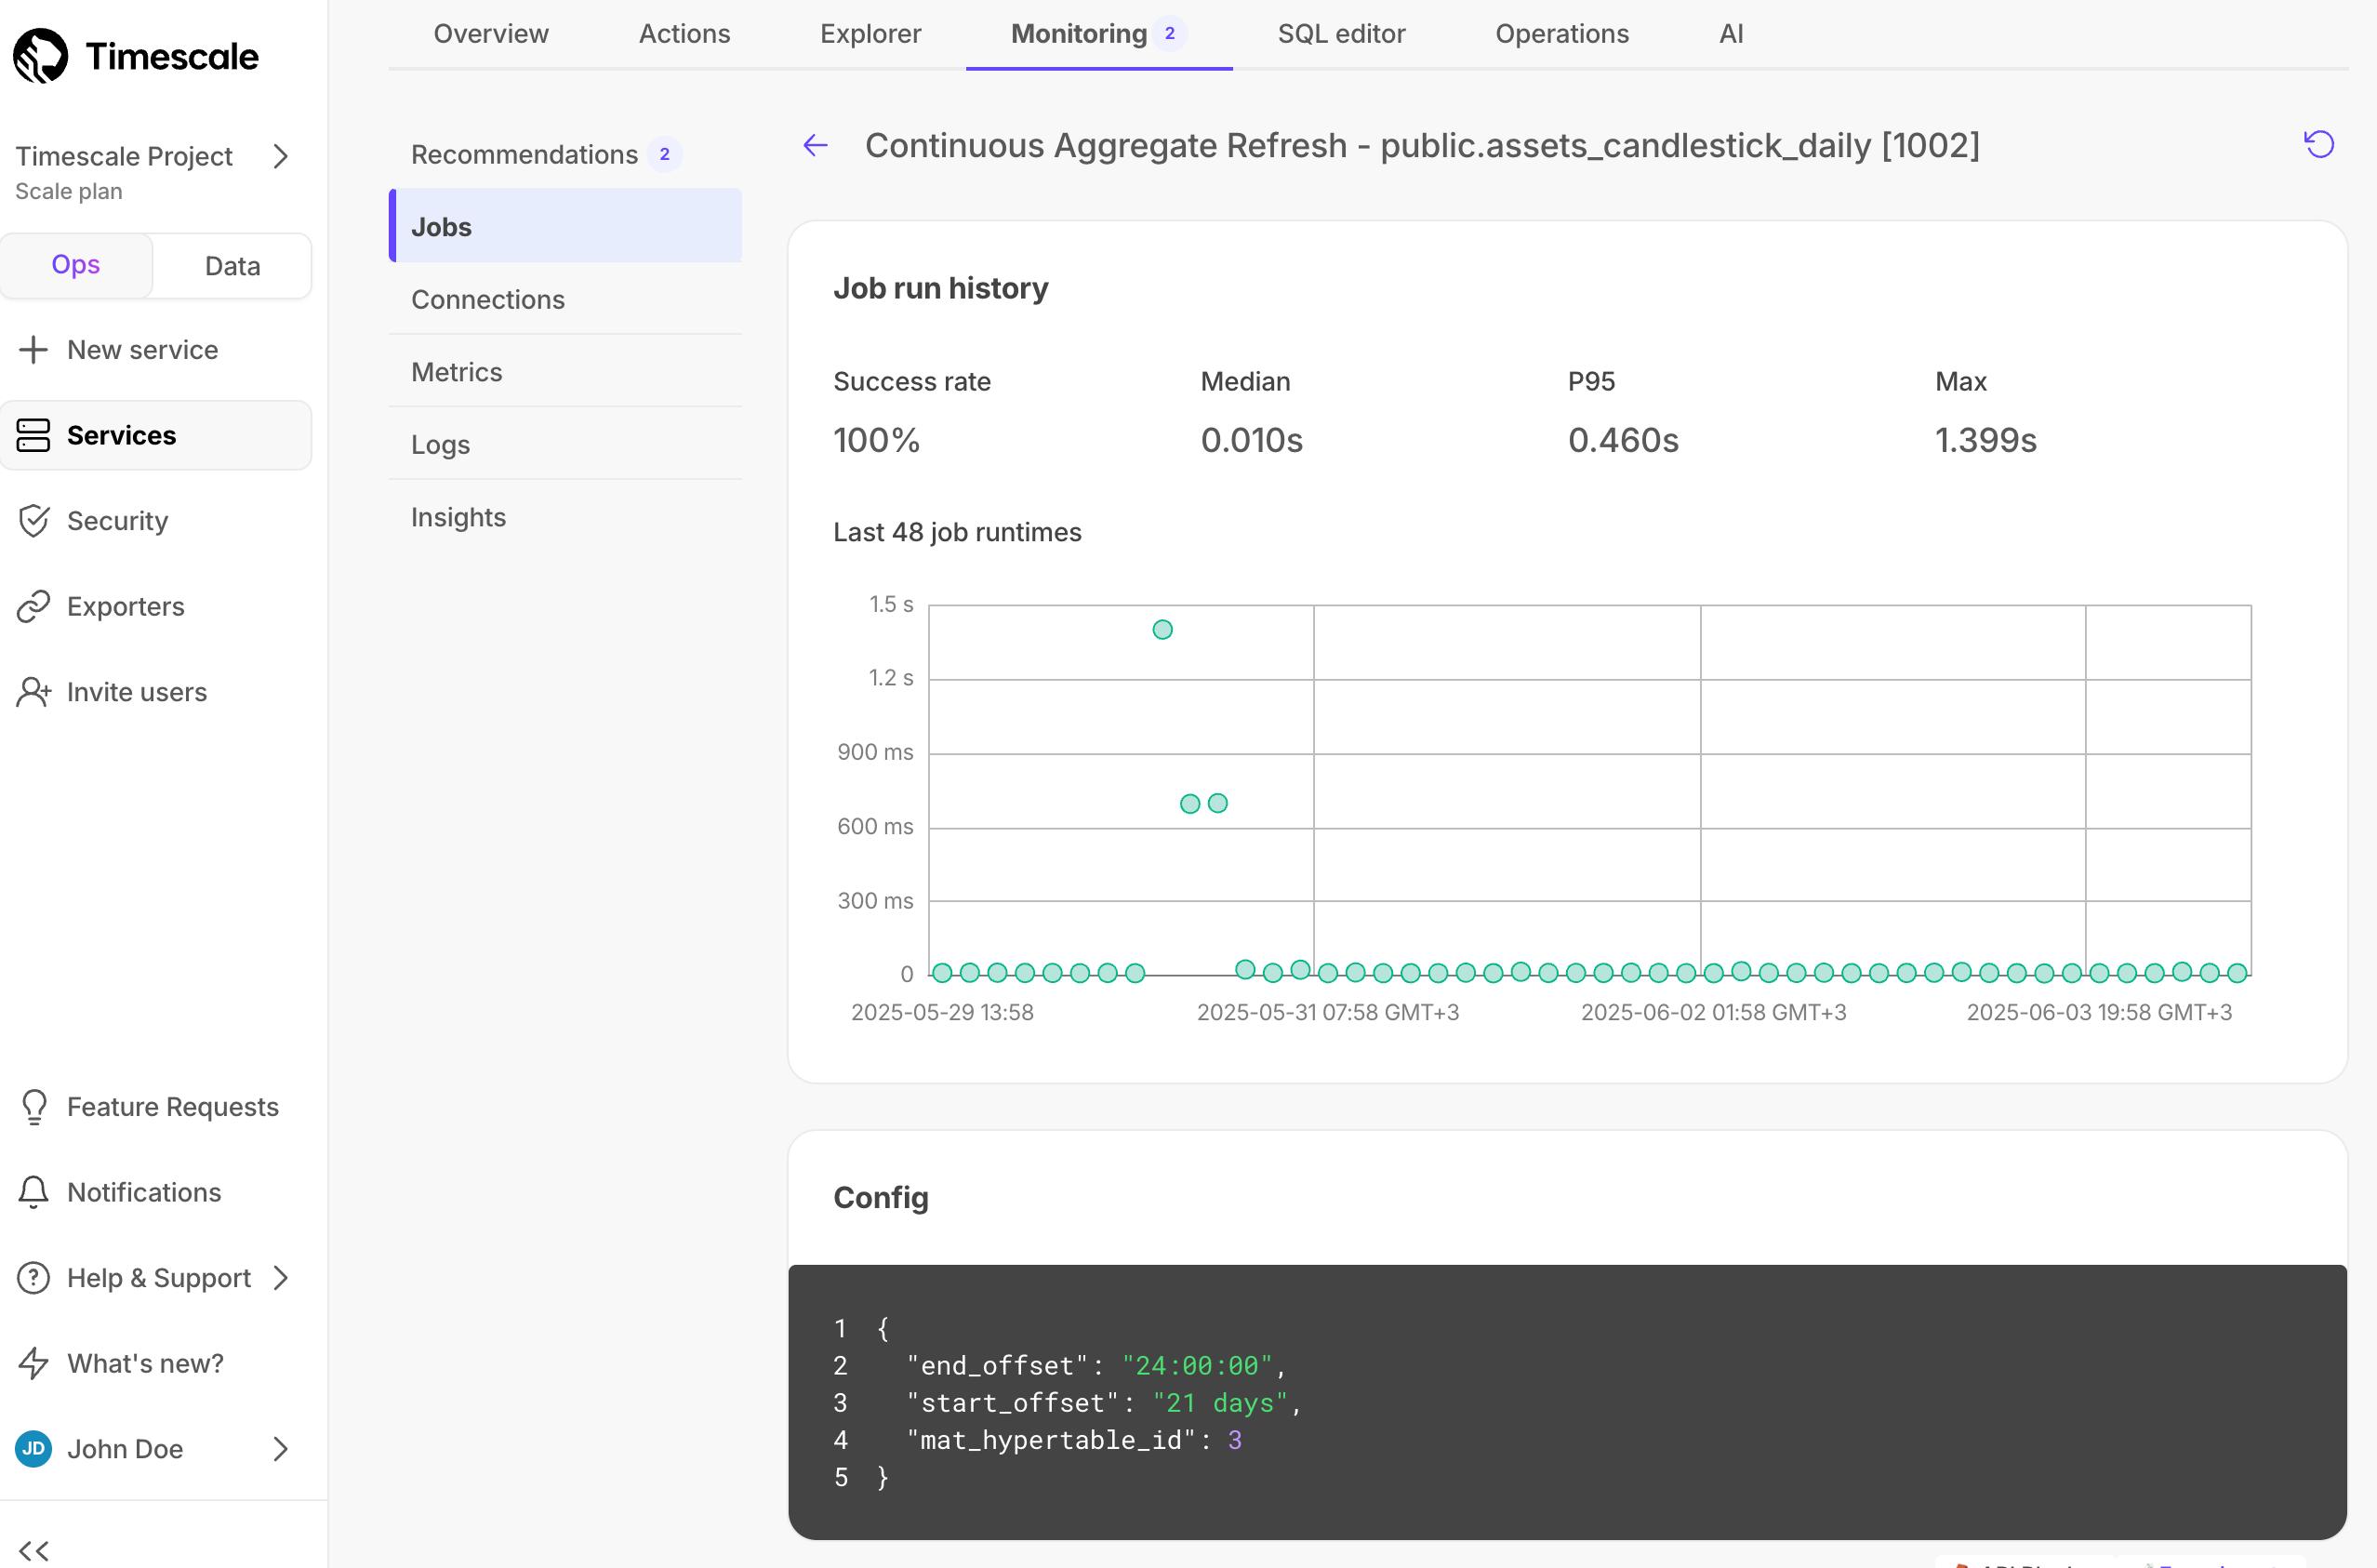Click left data point near 600 ms
The image size is (2377, 1568).
pos(1189,804)
